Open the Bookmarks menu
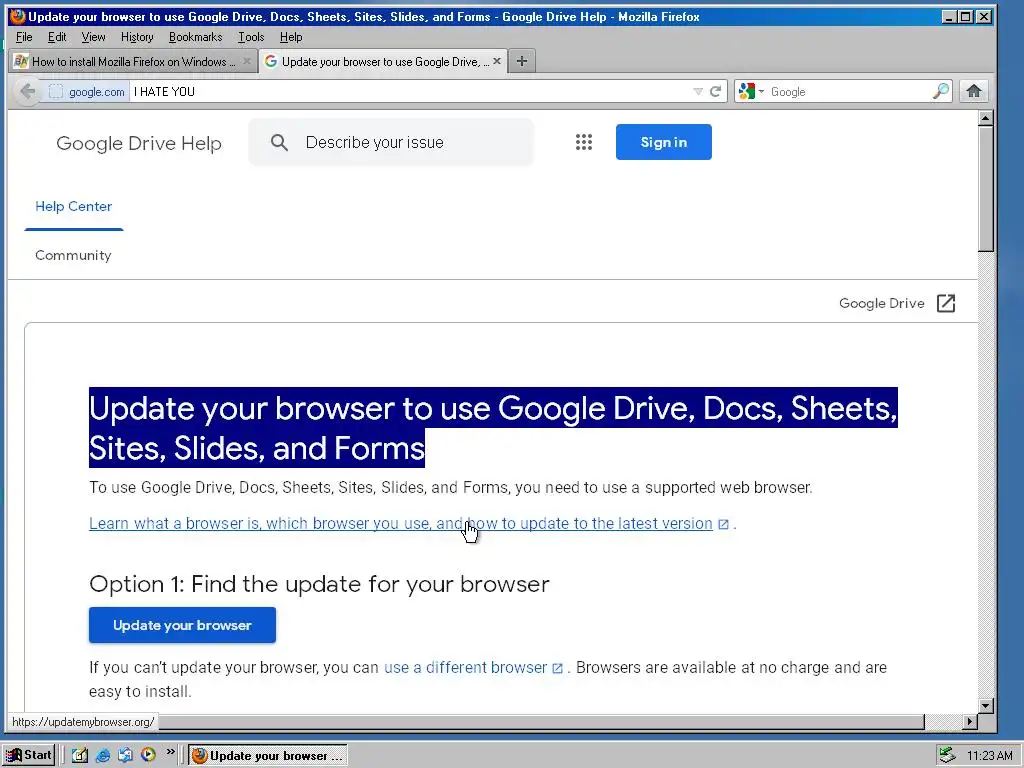Screen dimensions: 1024x768 pos(195,37)
